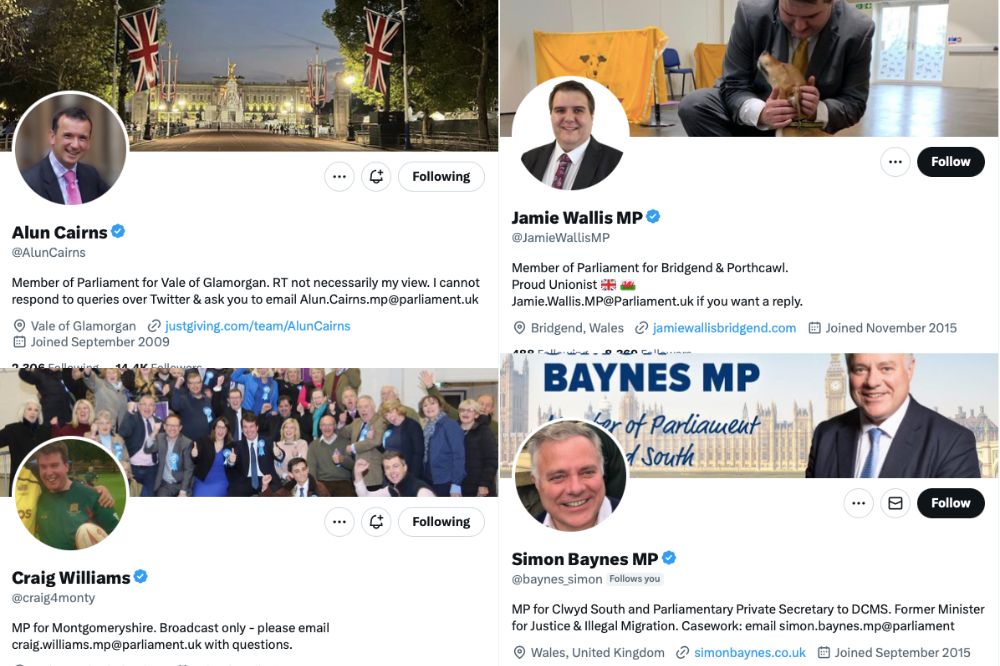Open more options on Jamie Wallis profile

point(895,162)
